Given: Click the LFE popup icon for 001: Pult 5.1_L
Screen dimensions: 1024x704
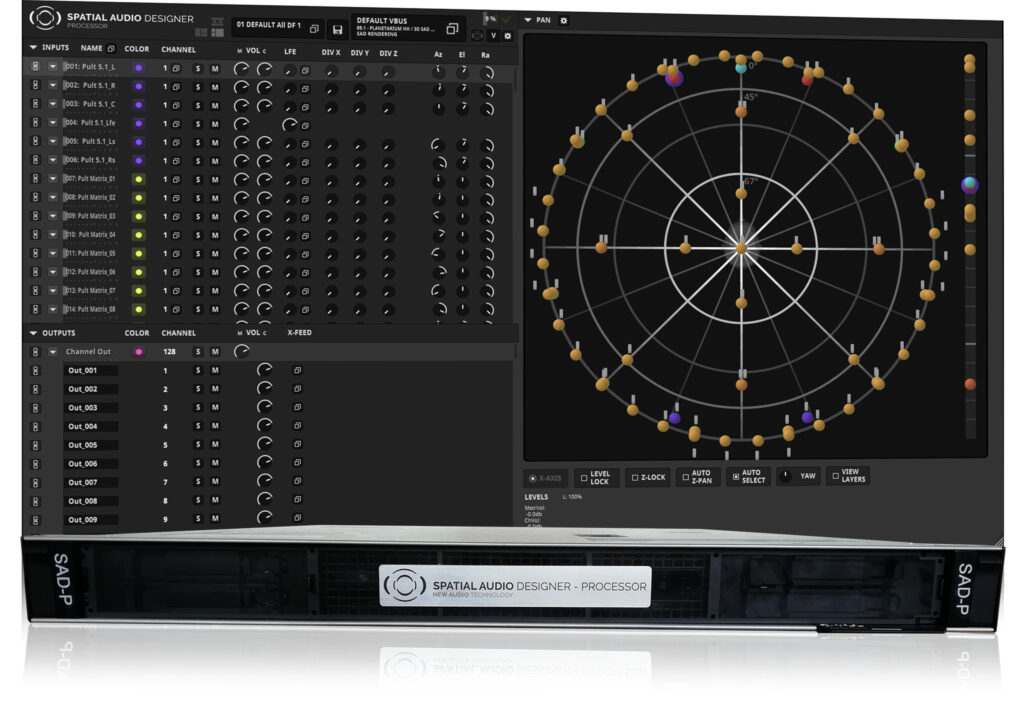Looking at the screenshot, I should click(305, 70).
